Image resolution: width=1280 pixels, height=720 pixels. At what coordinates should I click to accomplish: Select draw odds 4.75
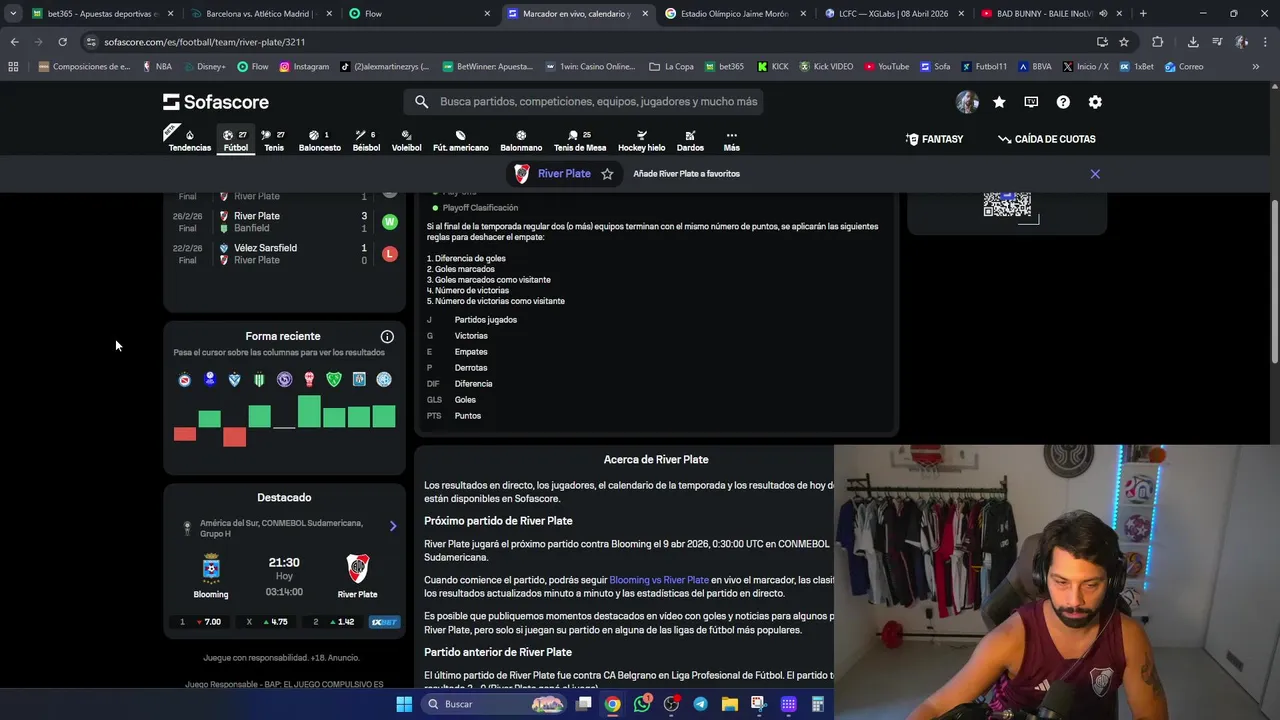267,622
